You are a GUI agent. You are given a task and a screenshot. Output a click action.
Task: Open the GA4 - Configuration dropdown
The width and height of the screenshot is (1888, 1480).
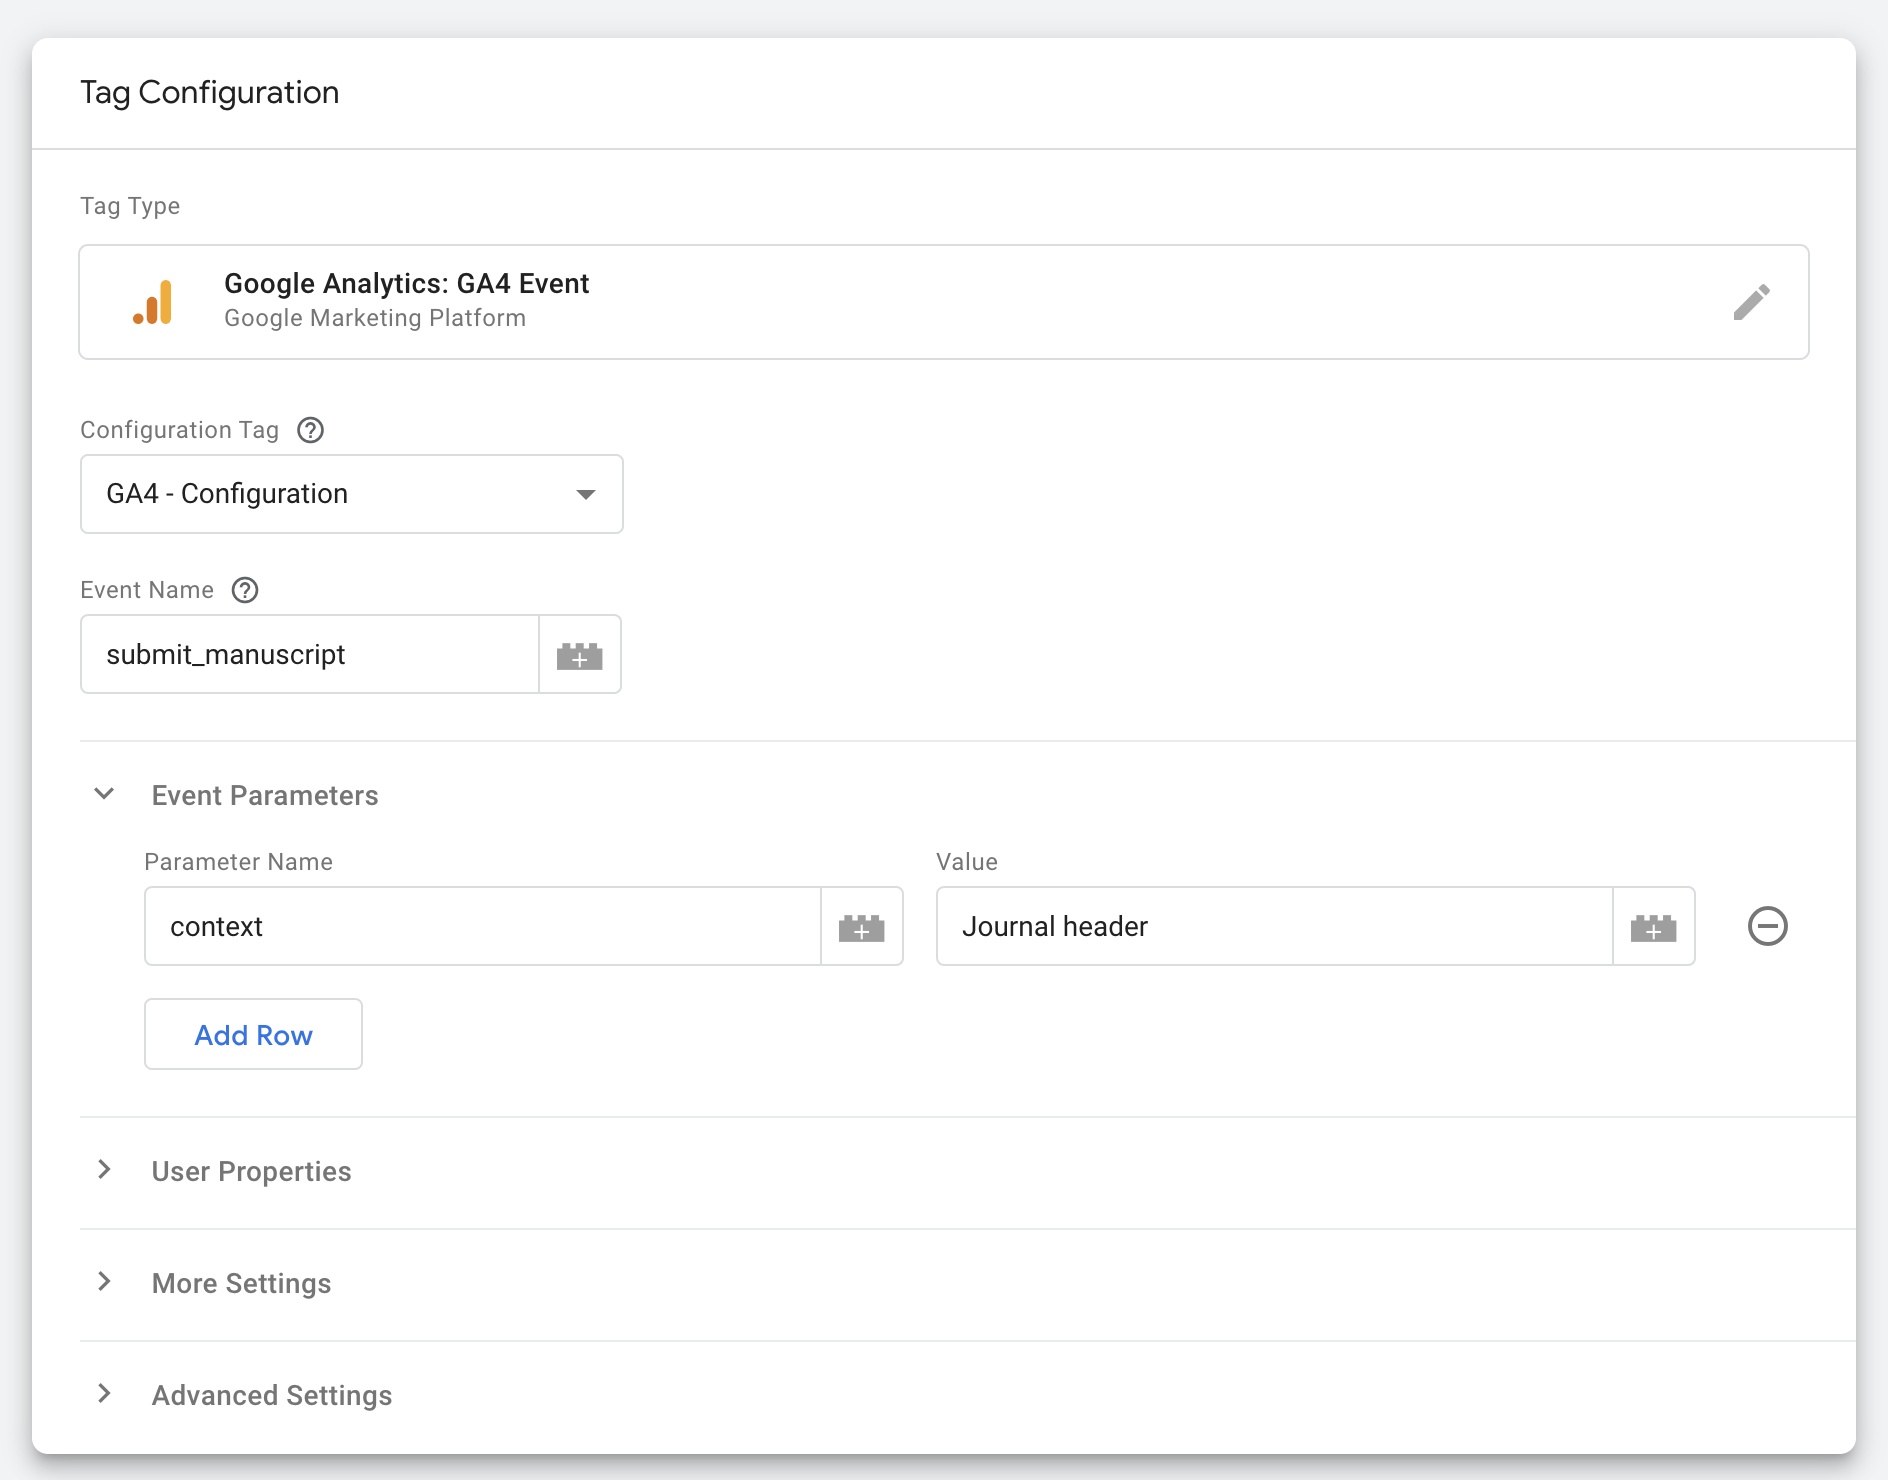click(x=351, y=494)
